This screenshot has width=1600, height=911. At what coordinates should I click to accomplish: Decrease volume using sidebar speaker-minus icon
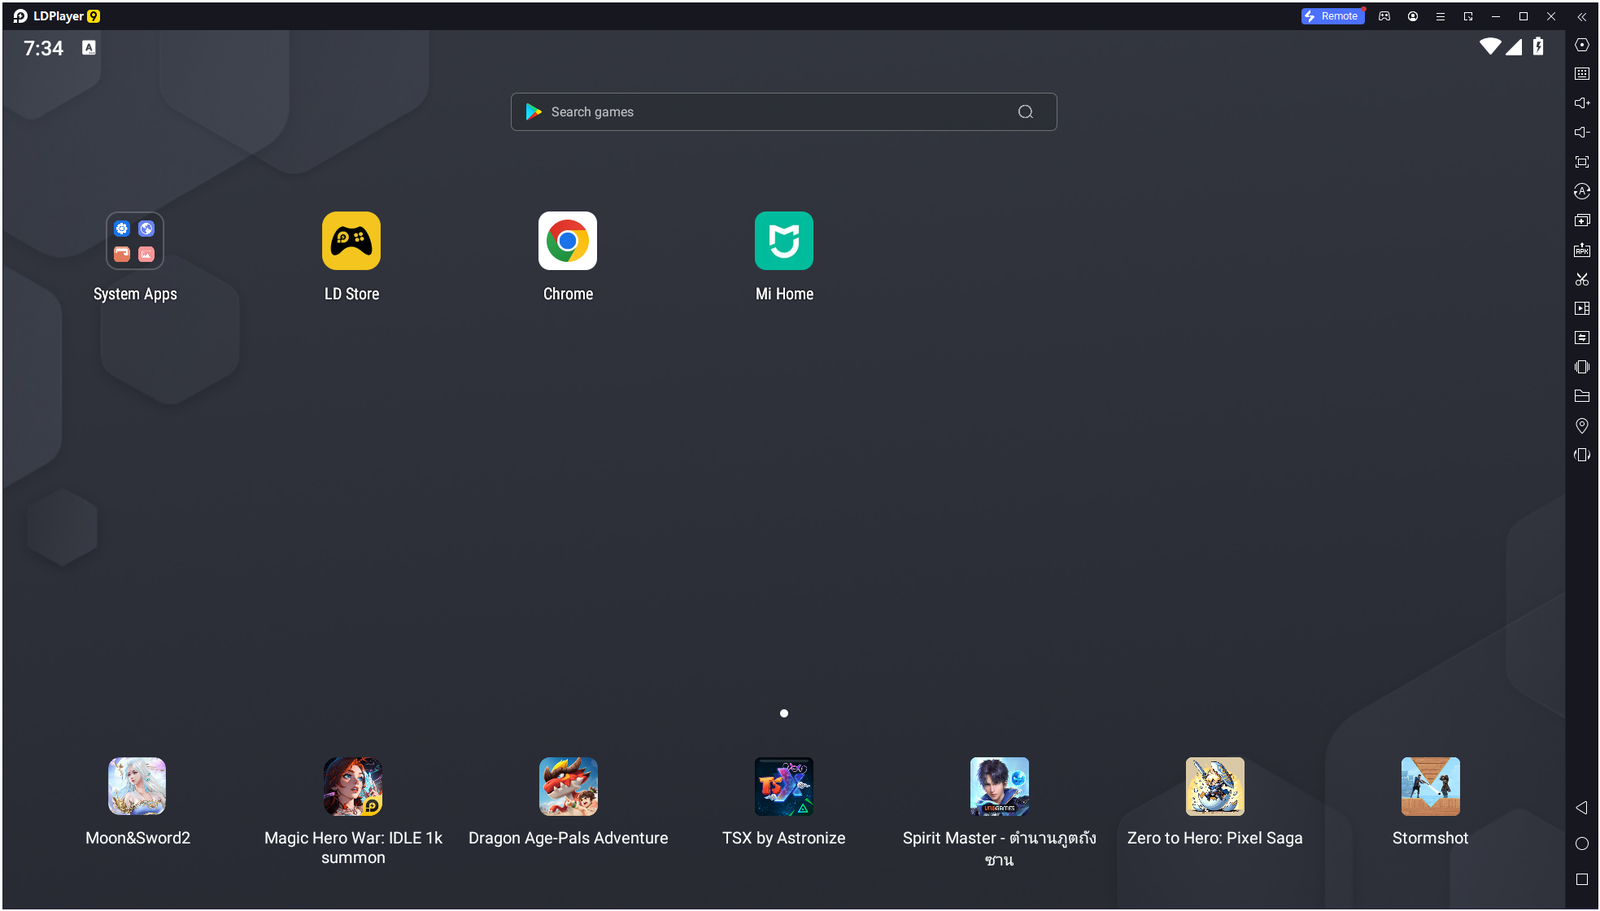(x=1582, y=132)
